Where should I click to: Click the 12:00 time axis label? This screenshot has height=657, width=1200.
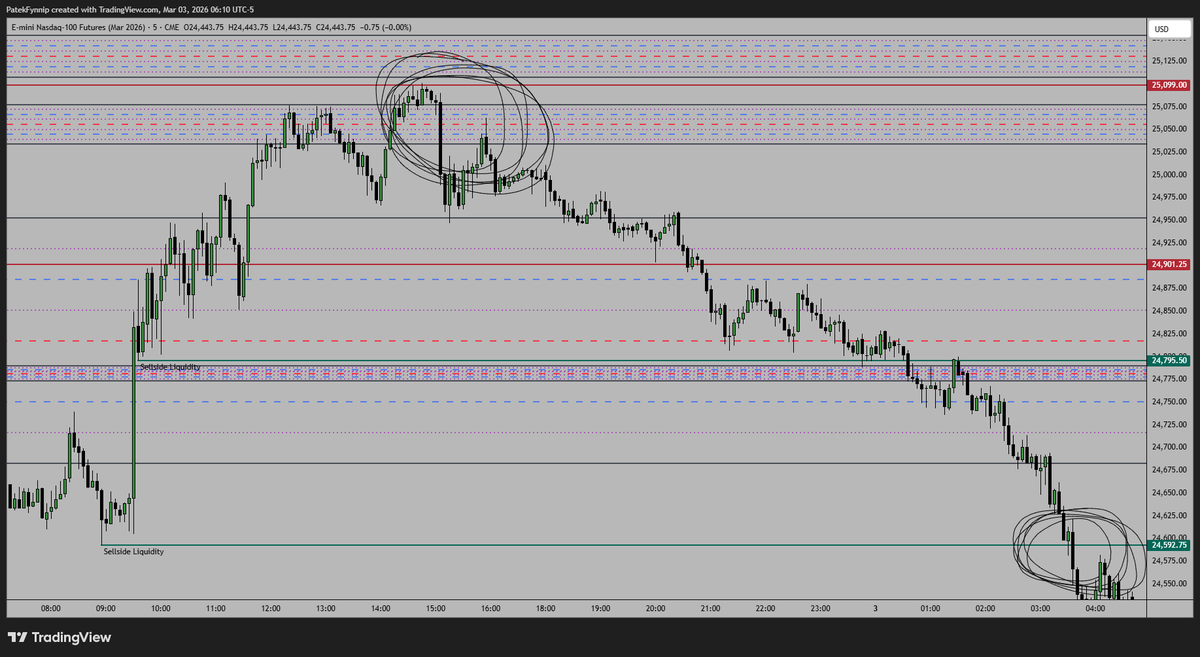270,608
